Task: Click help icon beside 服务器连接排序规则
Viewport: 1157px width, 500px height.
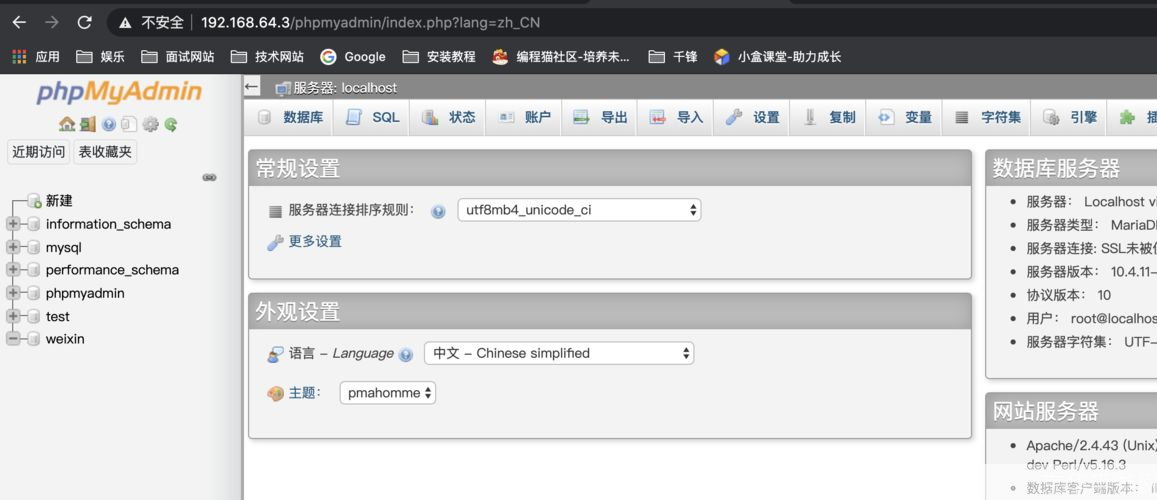Action: point(438,211)
